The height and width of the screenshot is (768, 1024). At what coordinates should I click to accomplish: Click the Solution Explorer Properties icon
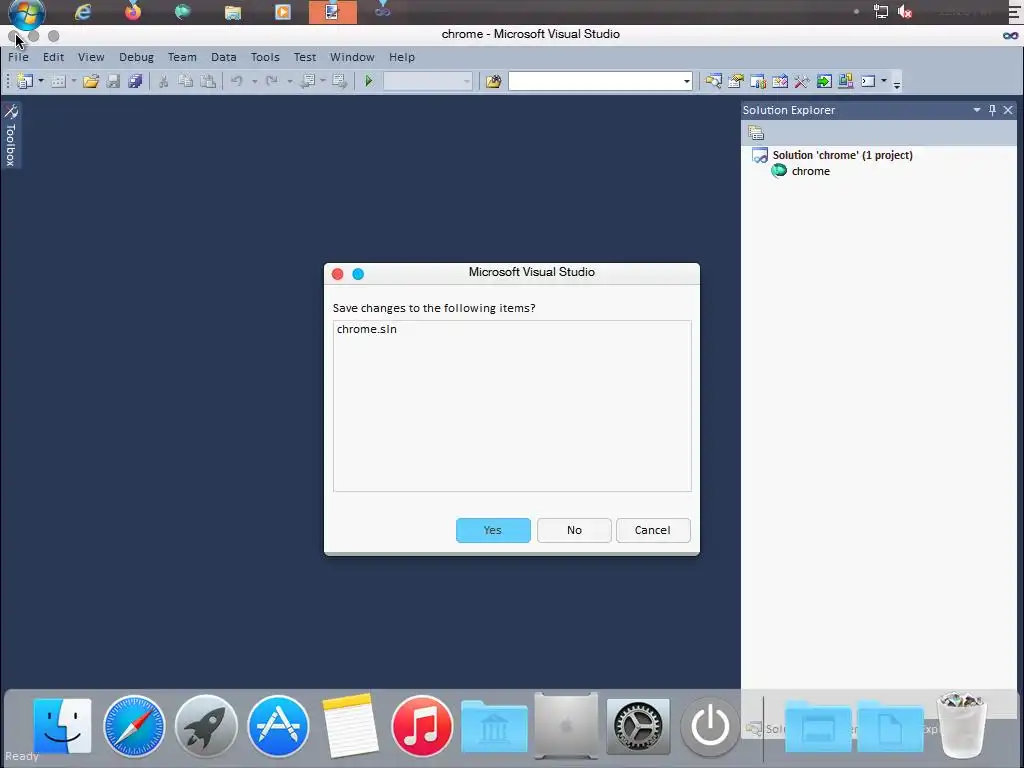tap(756, 133)
